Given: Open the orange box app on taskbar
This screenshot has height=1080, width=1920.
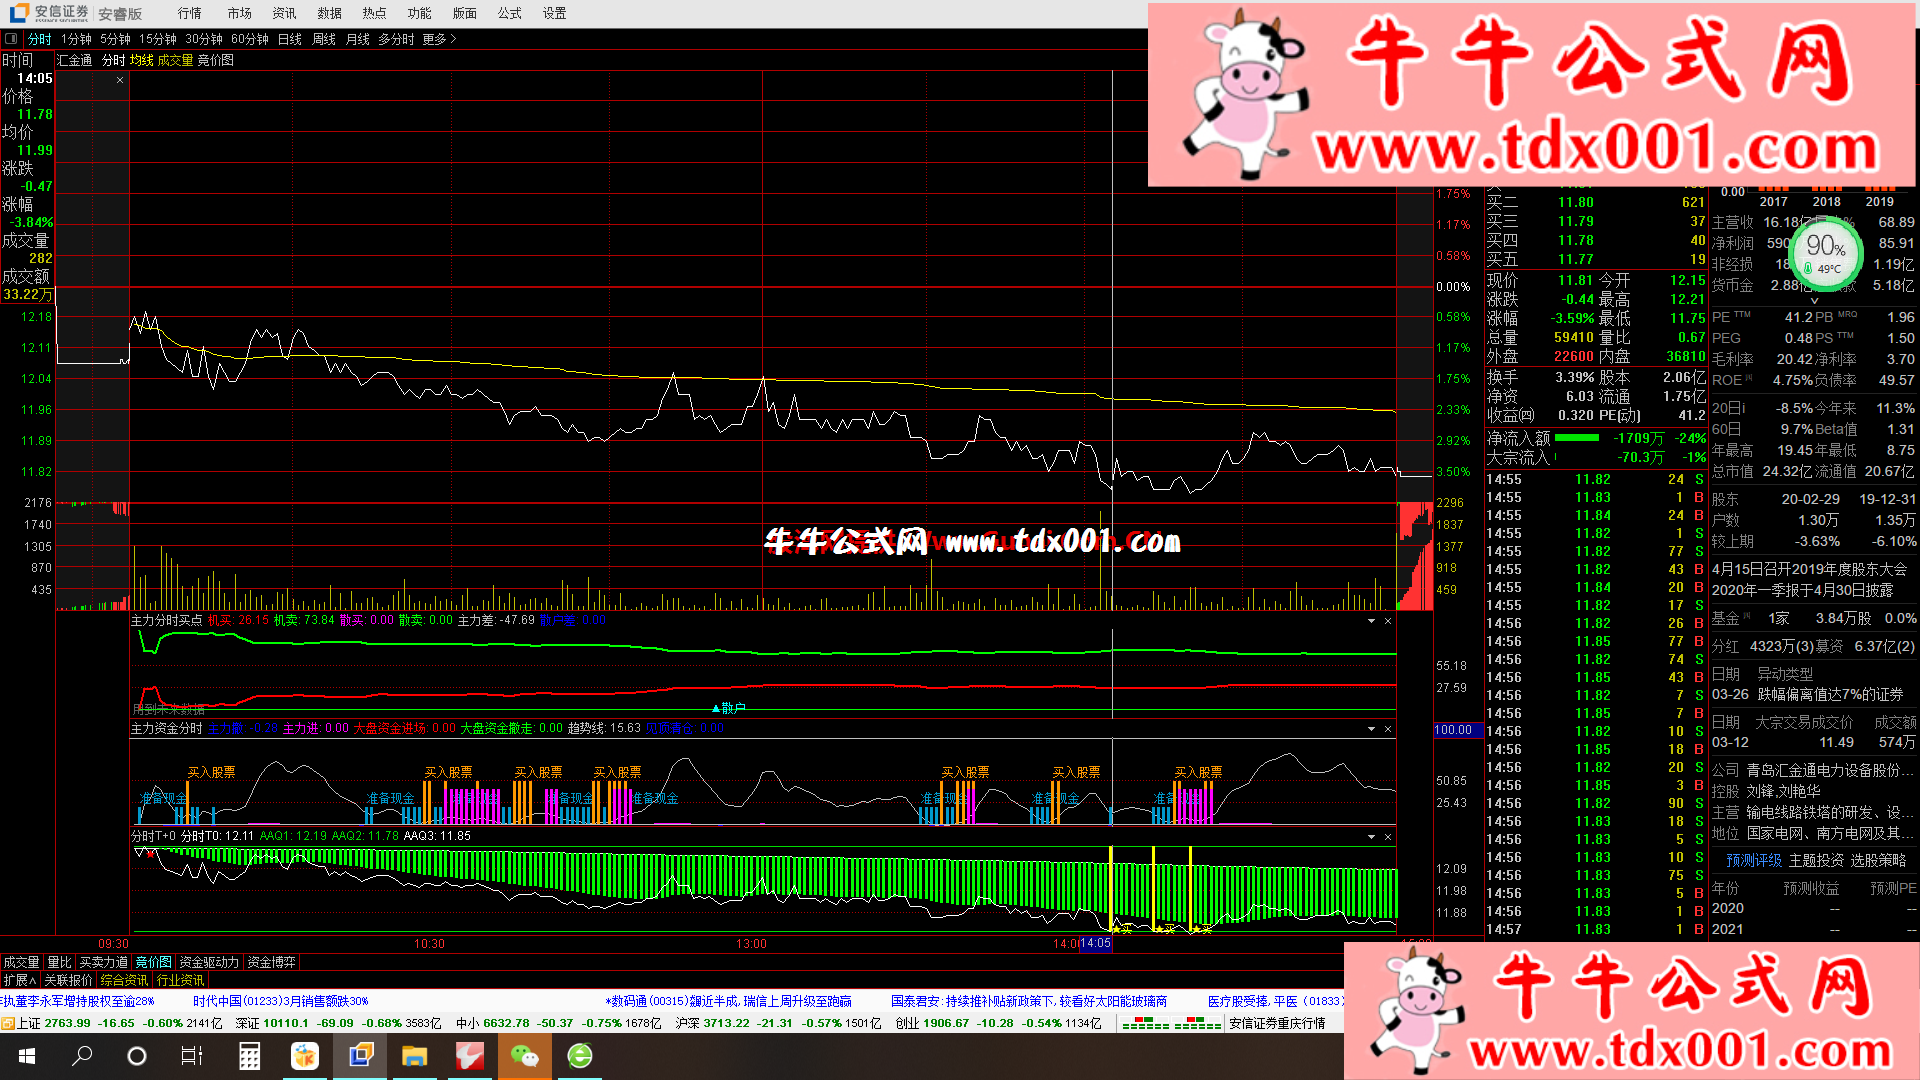Looking at the screenshot, I should coord(304,1056).
